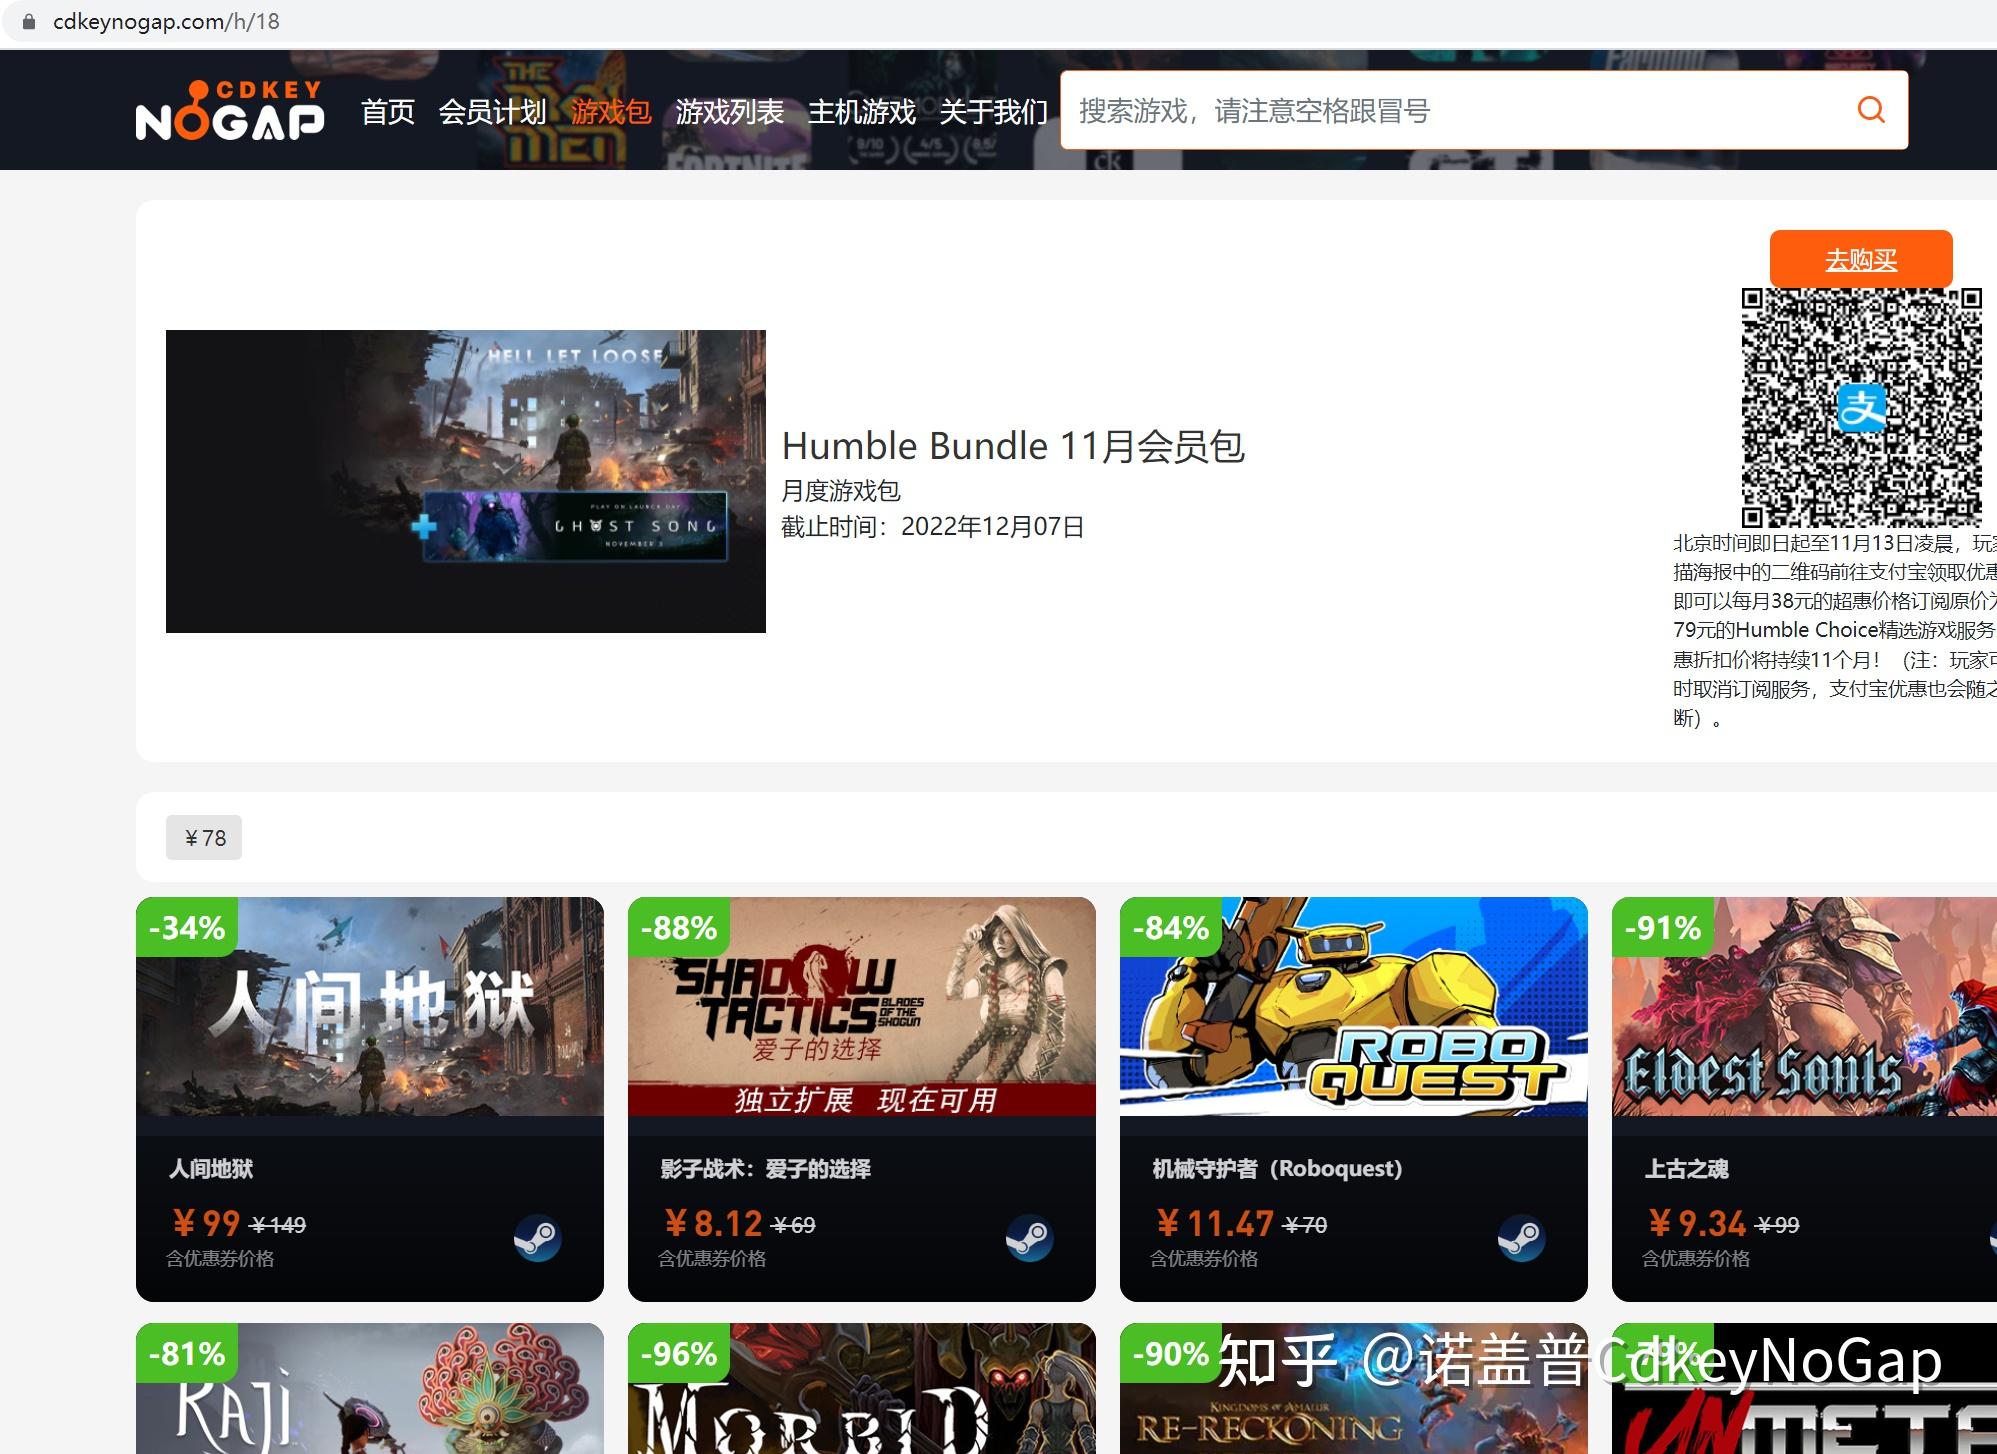Select the 游戏包 menu item
This screenshot has width=1997, height=1454.
click(x=611, y=111)
